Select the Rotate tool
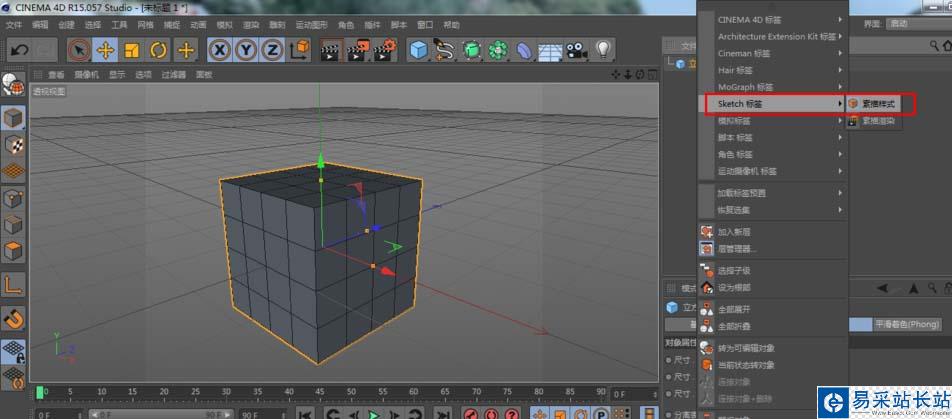 pyautogui.click(x=158, y=49)
